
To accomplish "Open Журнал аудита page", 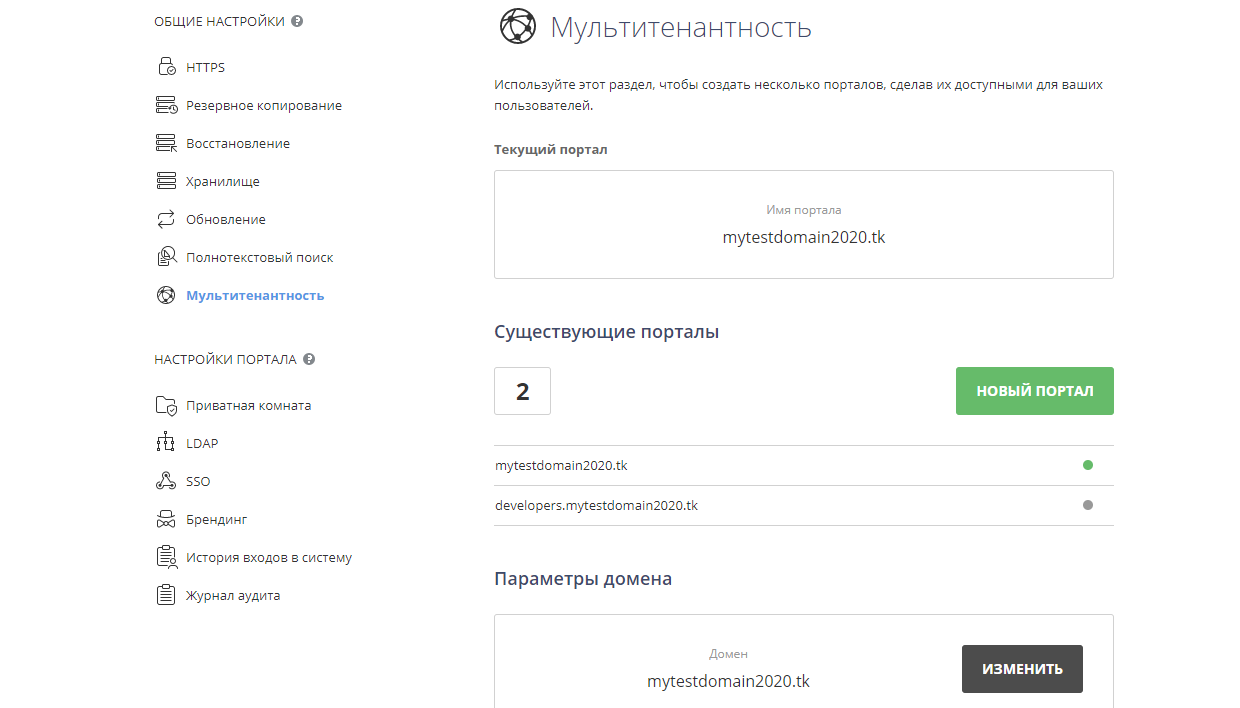I will 233,595.
